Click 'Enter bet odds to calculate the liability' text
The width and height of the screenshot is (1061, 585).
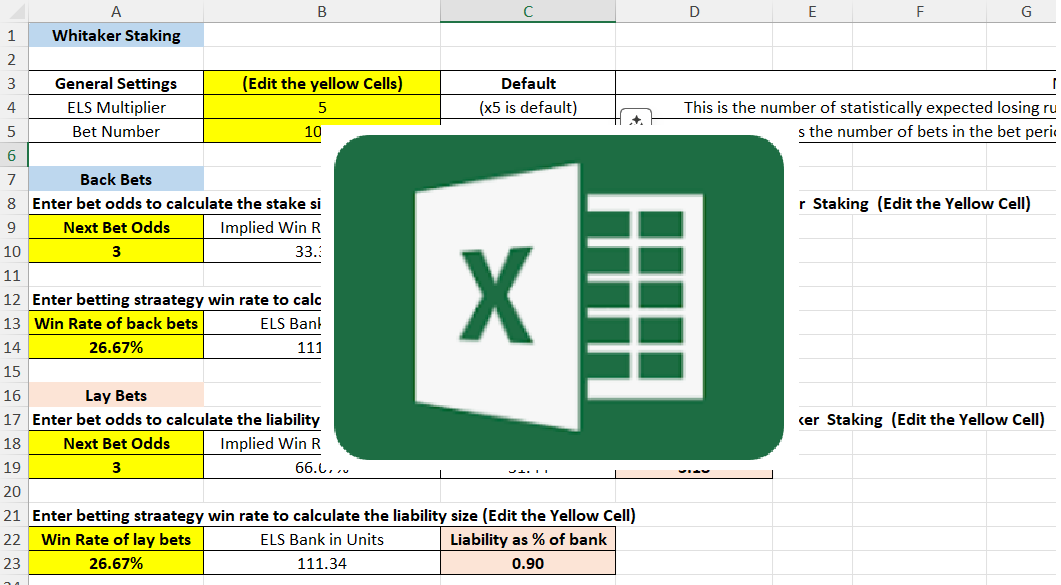coord(176,419)
